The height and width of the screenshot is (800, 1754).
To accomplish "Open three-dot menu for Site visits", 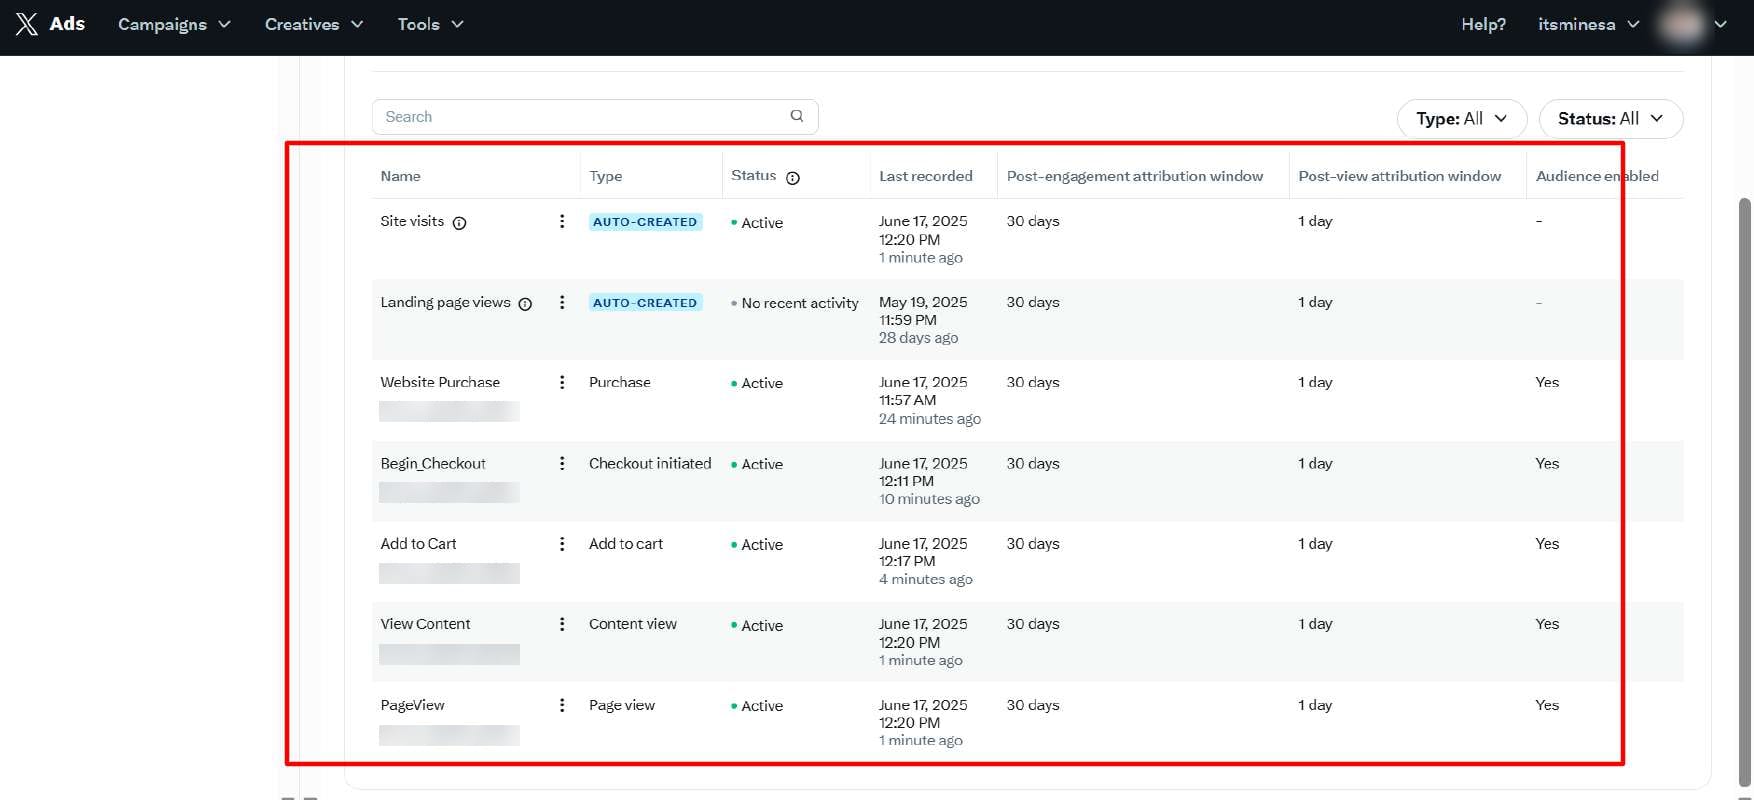I will pyautogui.click(x=562, y=221).
